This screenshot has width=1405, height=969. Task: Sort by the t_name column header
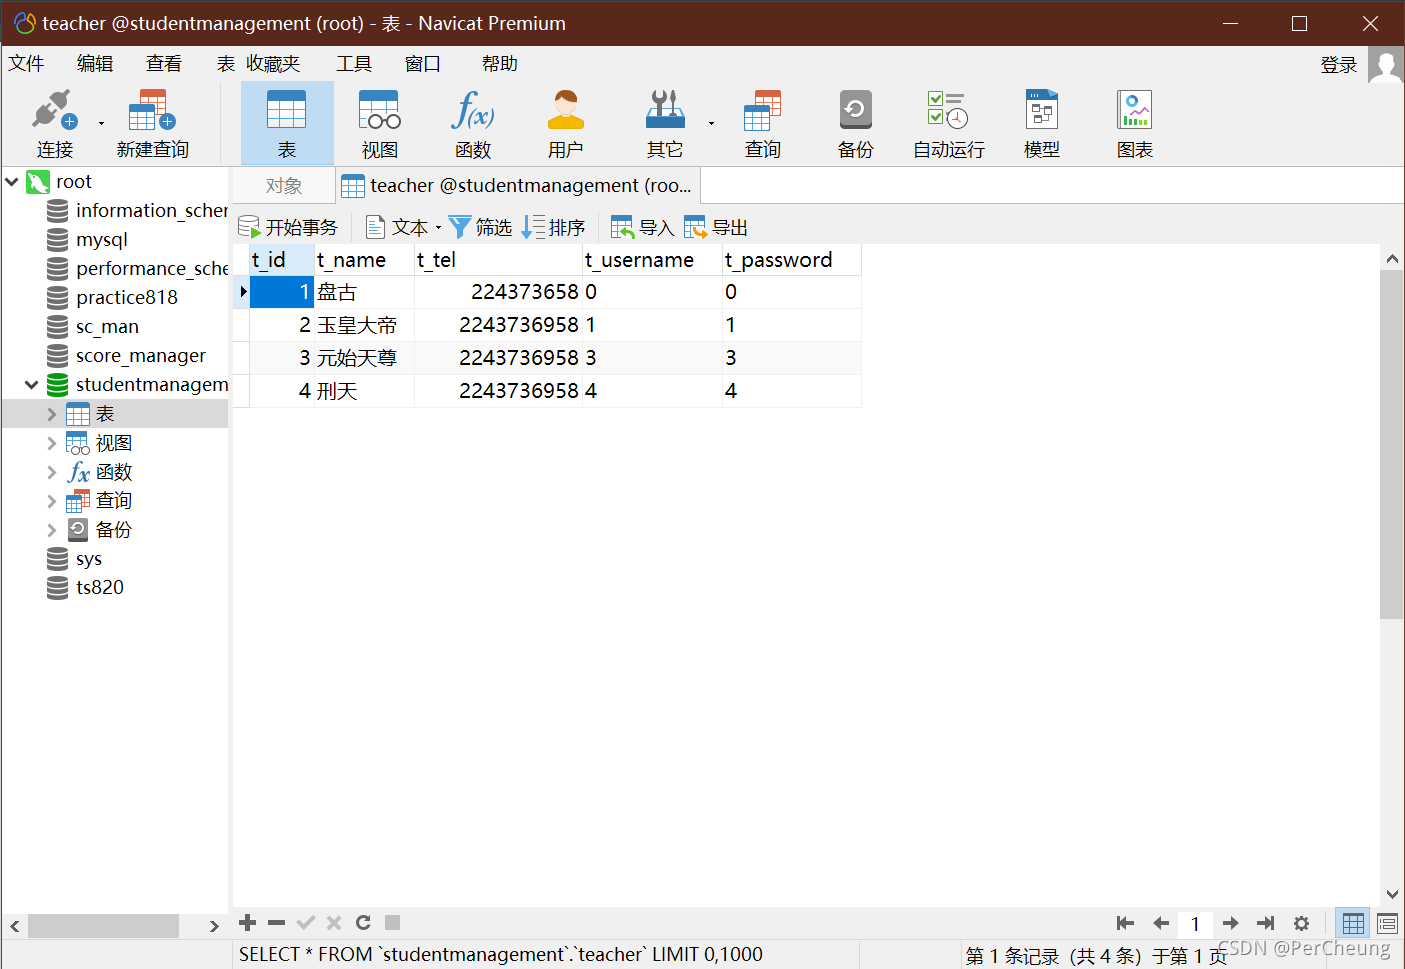[365, 260]
